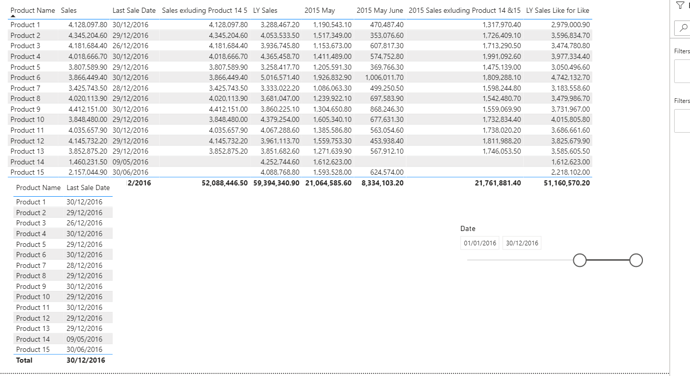Screen dimensions: 690x376
Task: Sort by Last Sale Date header in top table
Action: click(134, 10)
